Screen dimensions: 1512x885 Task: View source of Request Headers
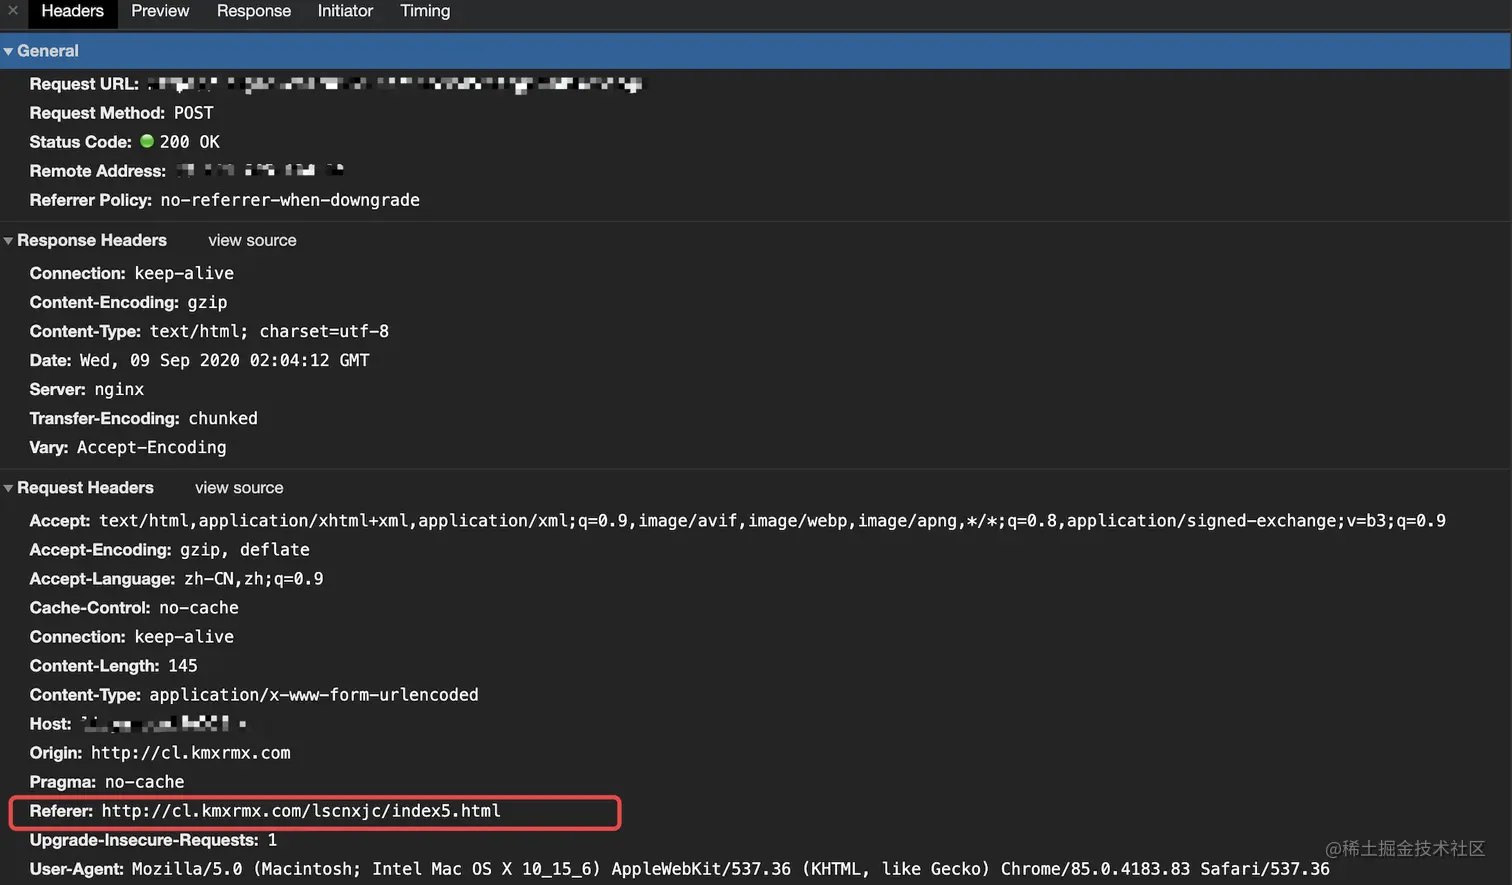pos(239,487)
